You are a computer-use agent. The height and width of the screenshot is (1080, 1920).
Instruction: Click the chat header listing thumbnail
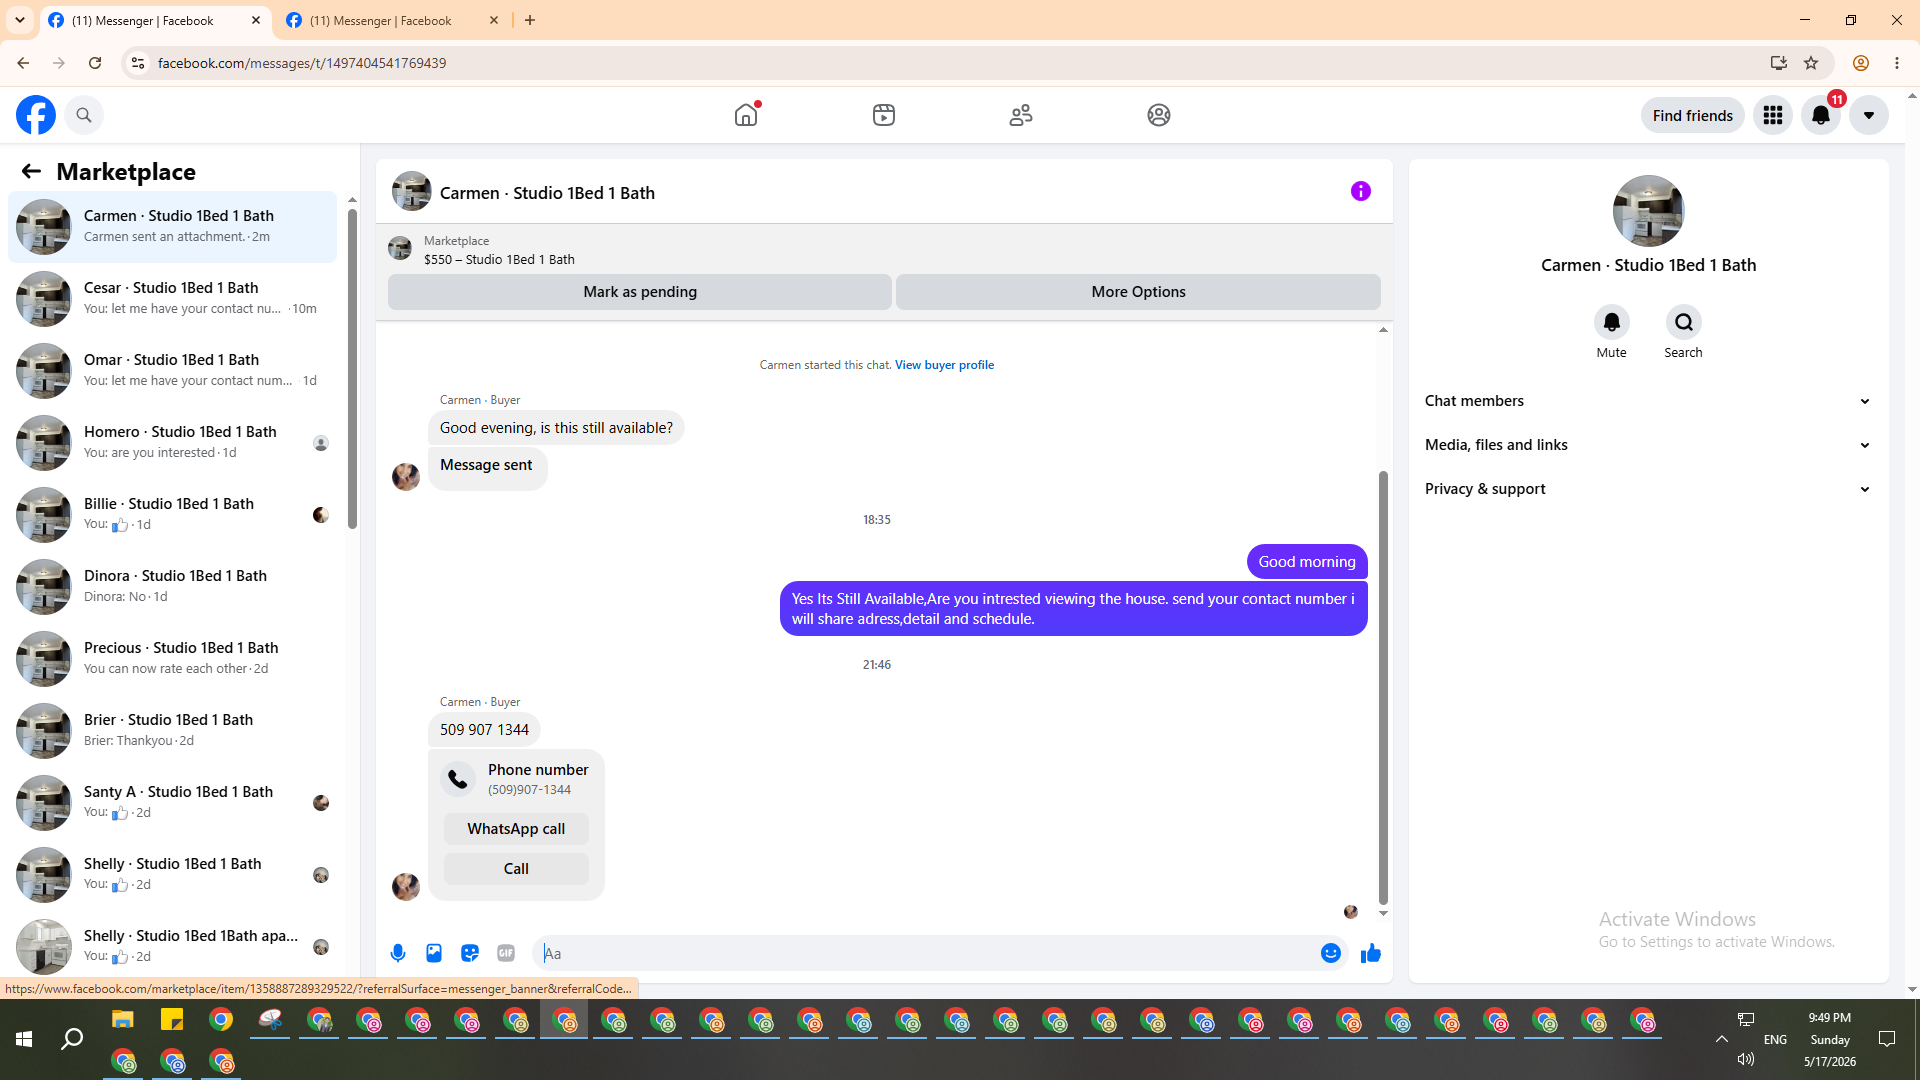coord(411,192)
